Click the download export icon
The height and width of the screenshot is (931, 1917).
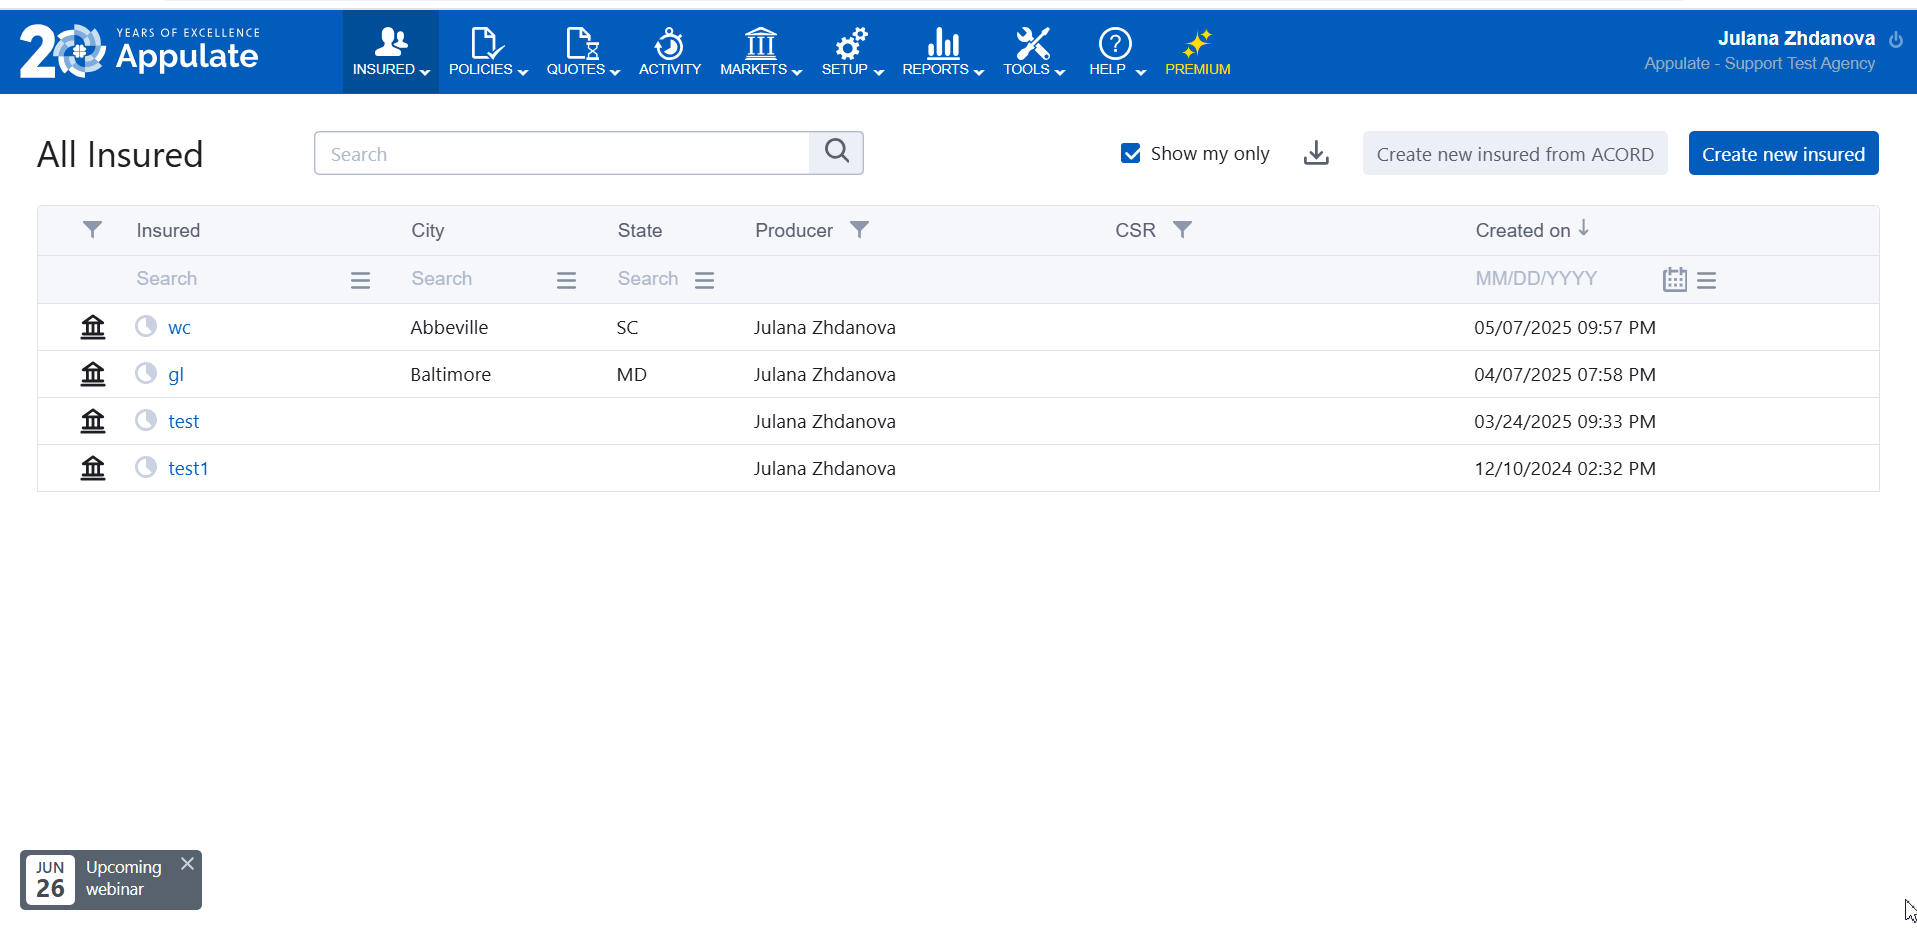point(1316,153)
